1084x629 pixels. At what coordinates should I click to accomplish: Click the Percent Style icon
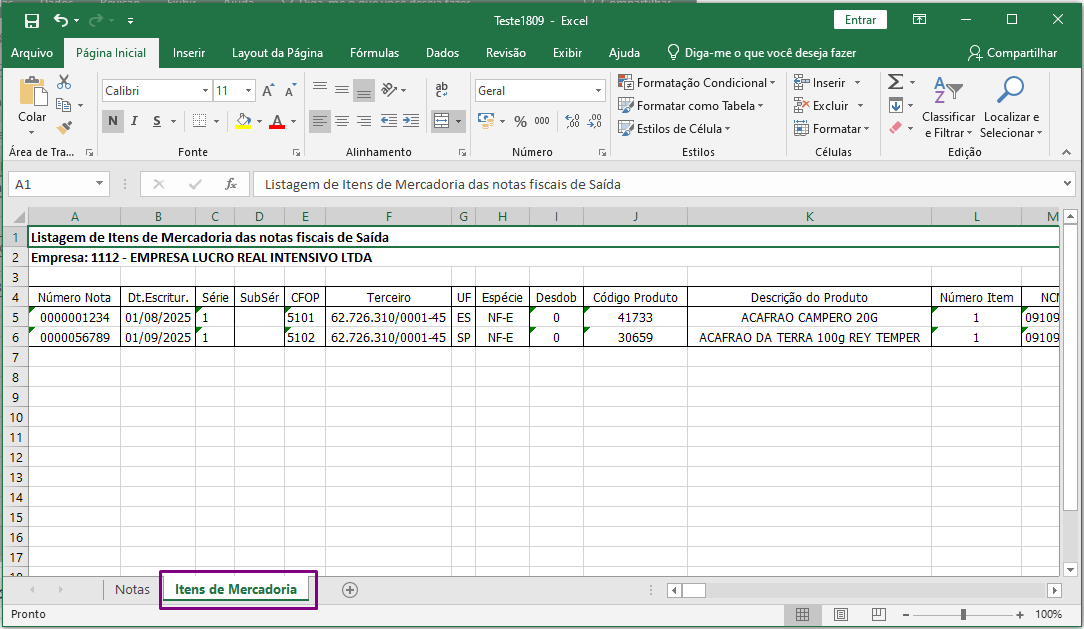point(520,122)
